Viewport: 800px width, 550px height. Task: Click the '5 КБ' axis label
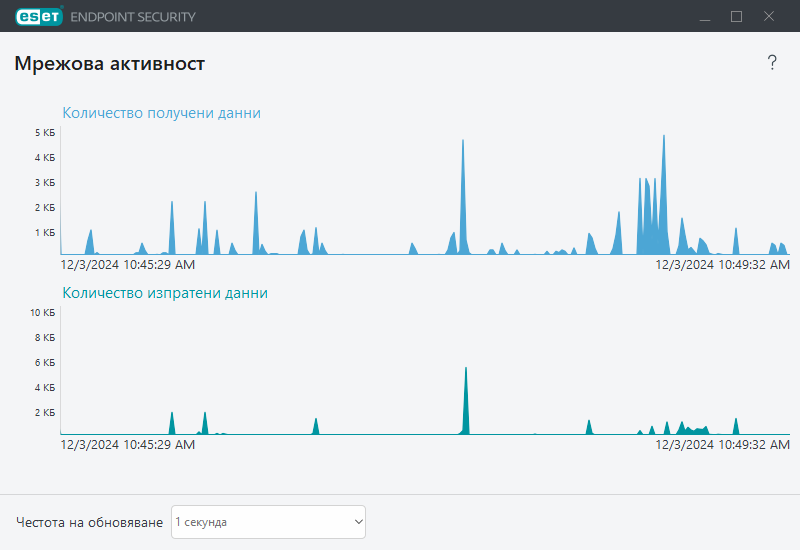tap(44, 133)
